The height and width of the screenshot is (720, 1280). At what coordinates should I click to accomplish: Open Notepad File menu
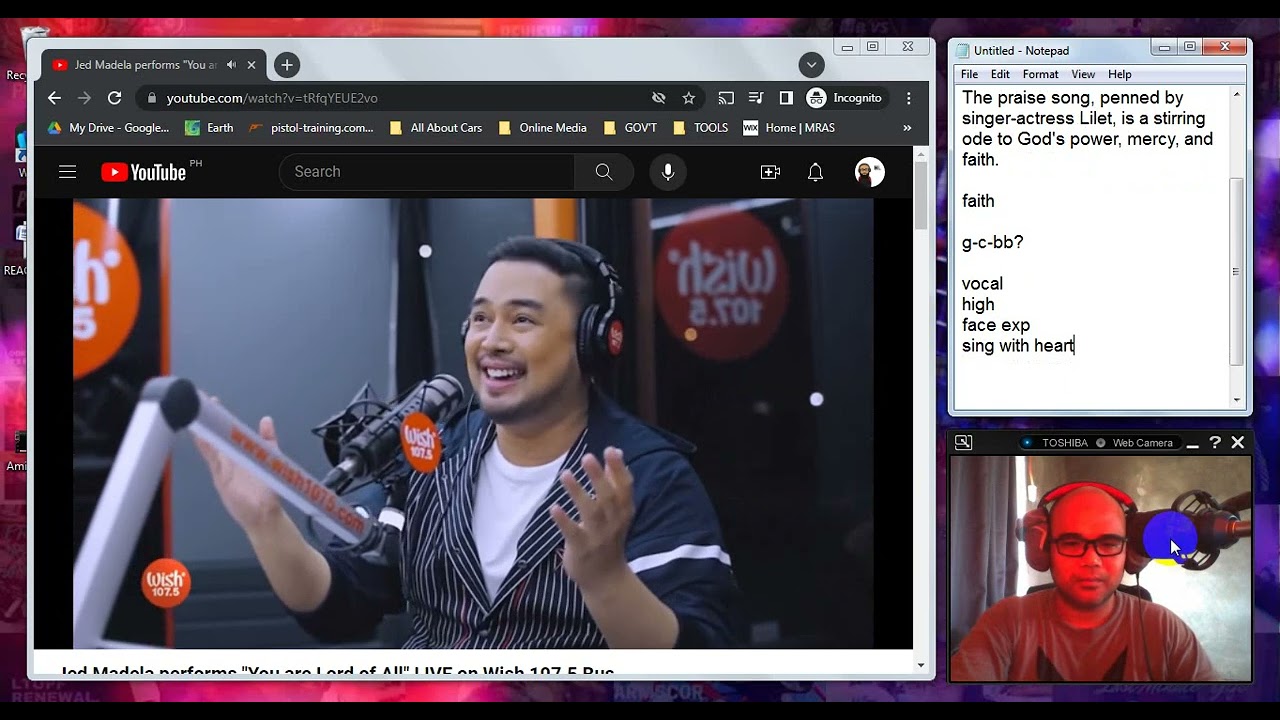(x=969, y=74)
